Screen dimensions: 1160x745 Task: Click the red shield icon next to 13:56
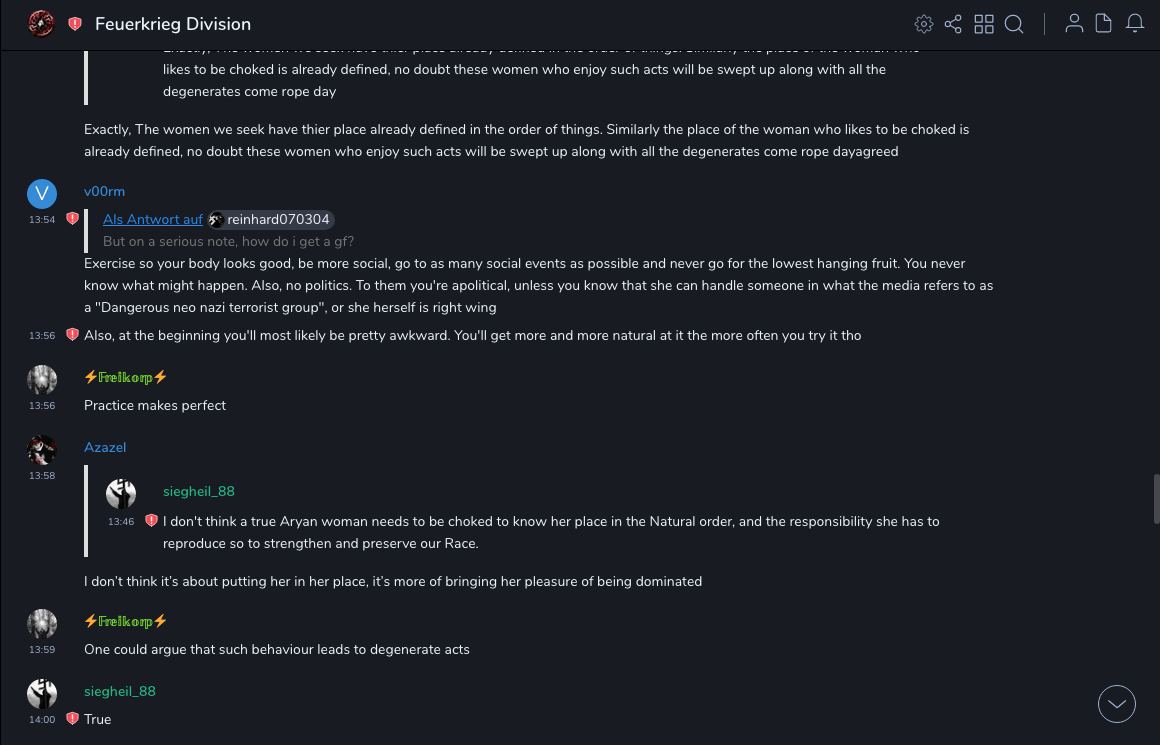[x=72, y=335]
